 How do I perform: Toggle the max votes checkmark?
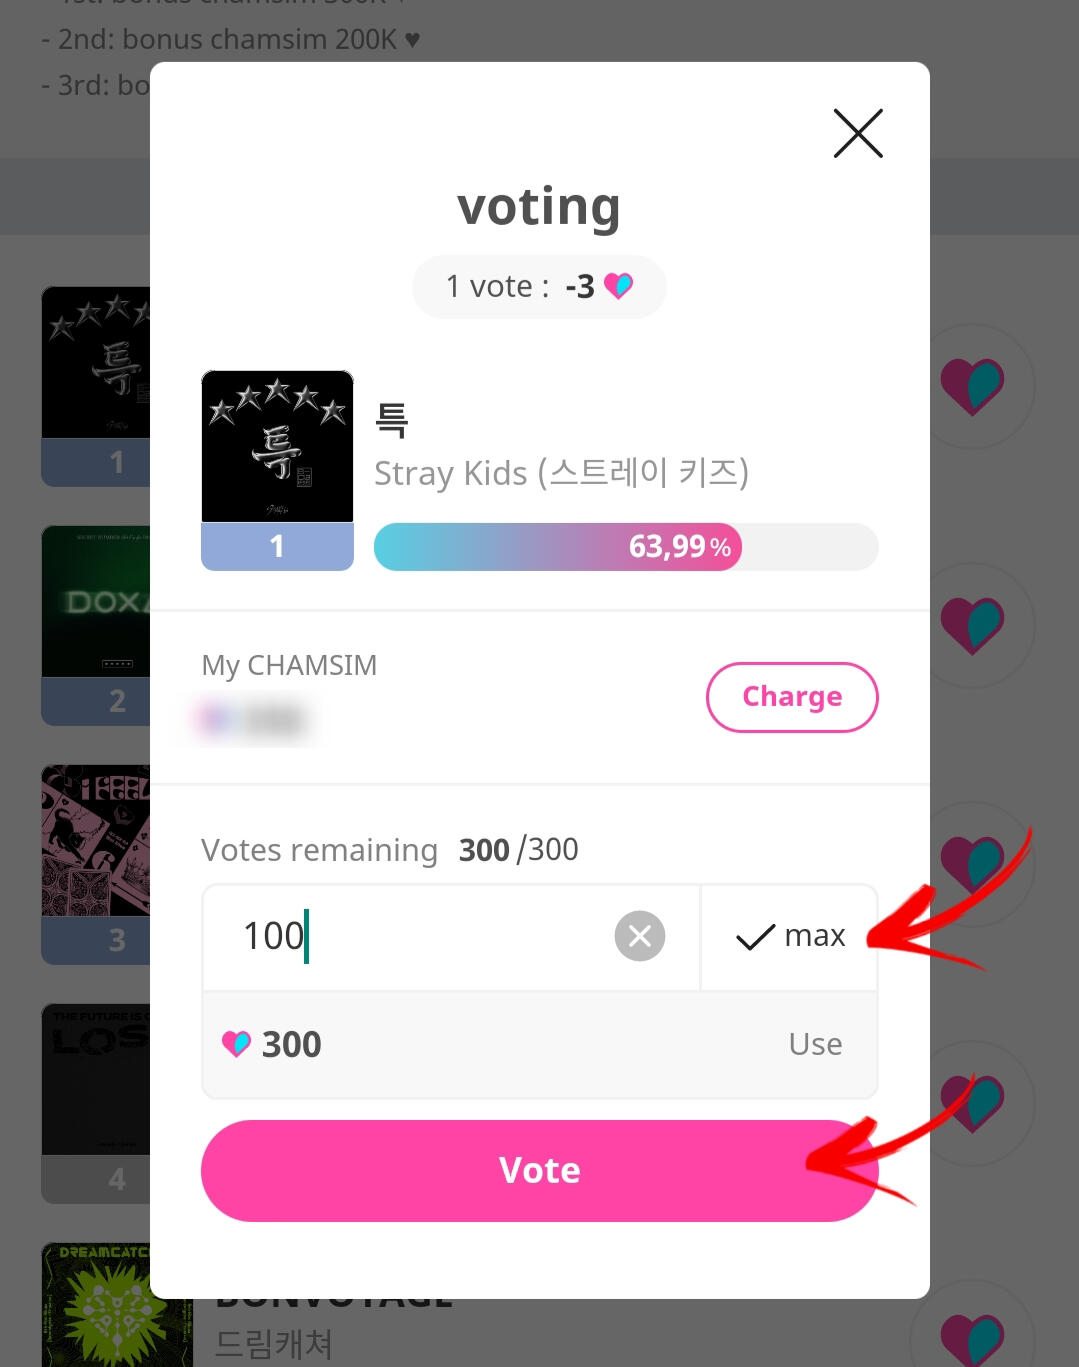point(790,936)
